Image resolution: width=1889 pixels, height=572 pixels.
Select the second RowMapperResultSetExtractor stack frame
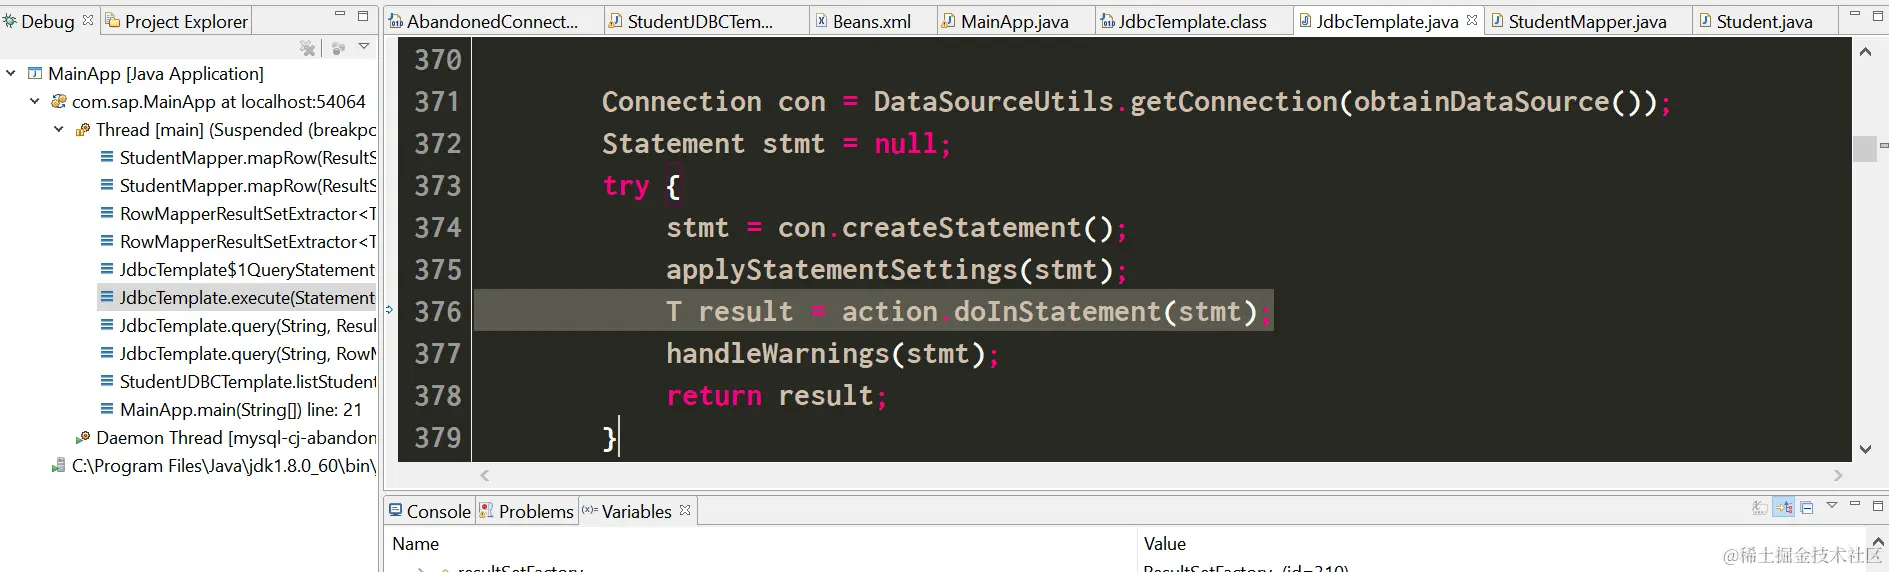point(238,241)
